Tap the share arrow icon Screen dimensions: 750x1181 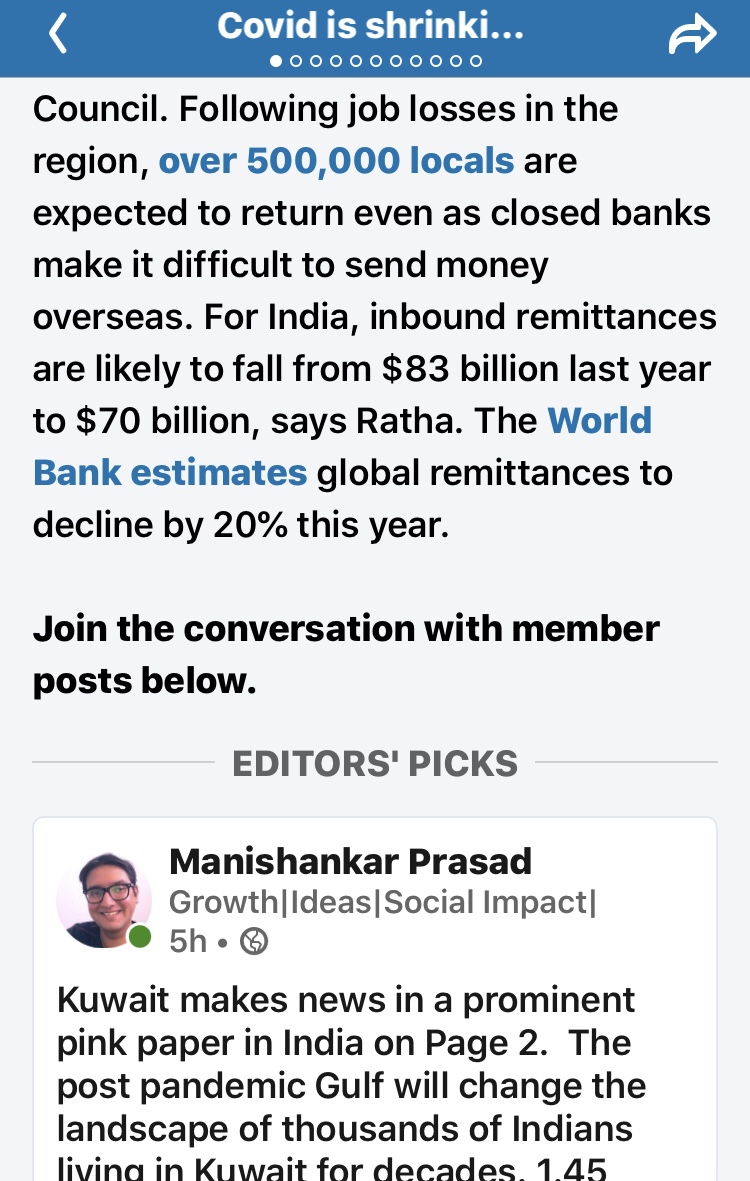tap(692, 35)
